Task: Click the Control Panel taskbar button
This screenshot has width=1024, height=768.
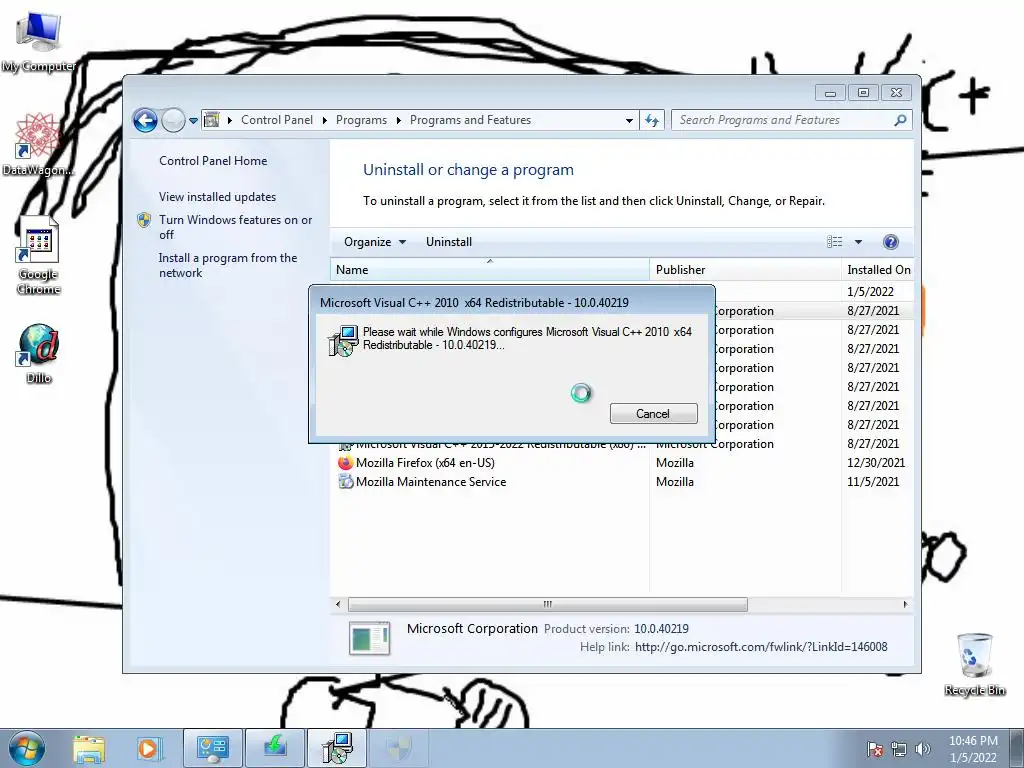Action: 213,748
